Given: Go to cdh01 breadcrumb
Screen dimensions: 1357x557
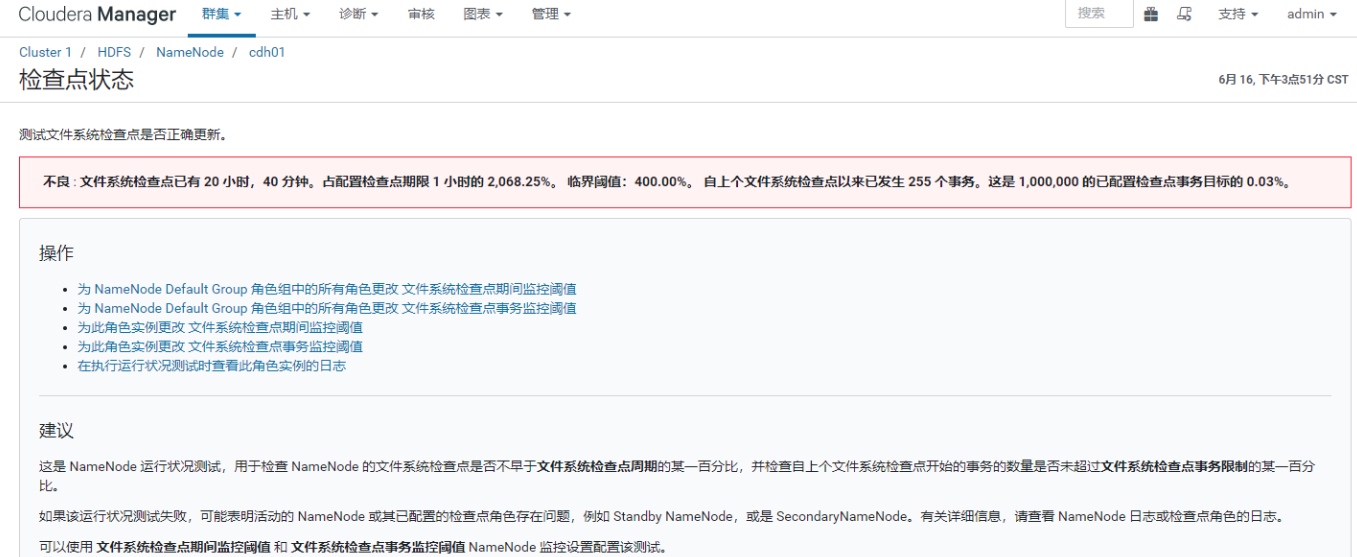Looking at the screenshot, I should [267, 52].
